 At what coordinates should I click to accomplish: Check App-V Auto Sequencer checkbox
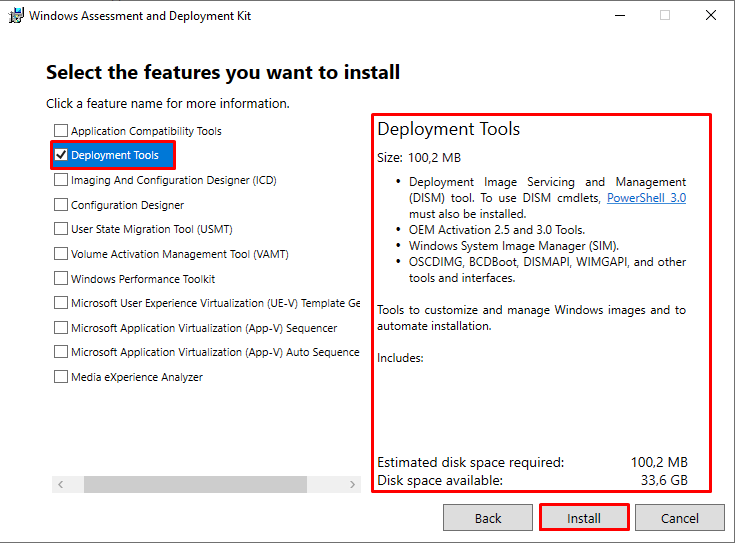pyautogui.click(x=61, y=351)
